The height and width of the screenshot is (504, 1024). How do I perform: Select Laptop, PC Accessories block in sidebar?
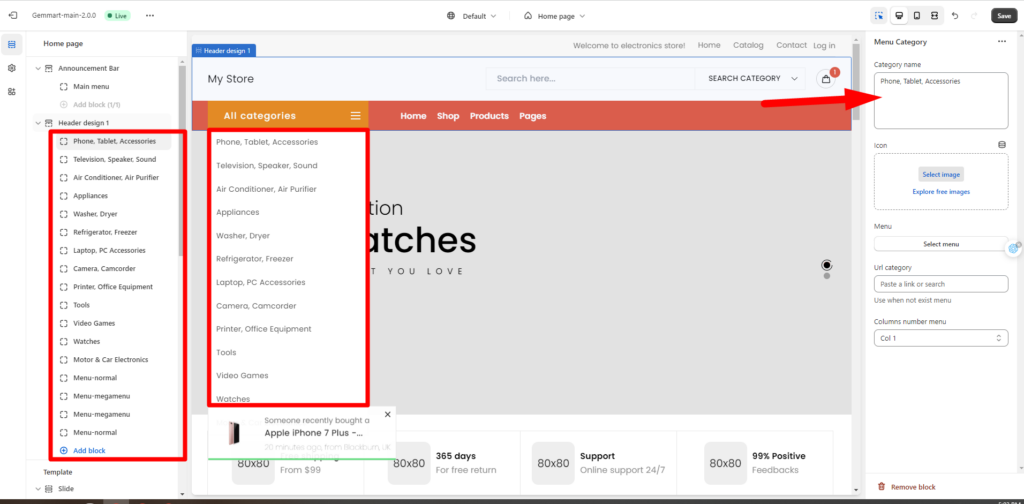click(109, 251)
